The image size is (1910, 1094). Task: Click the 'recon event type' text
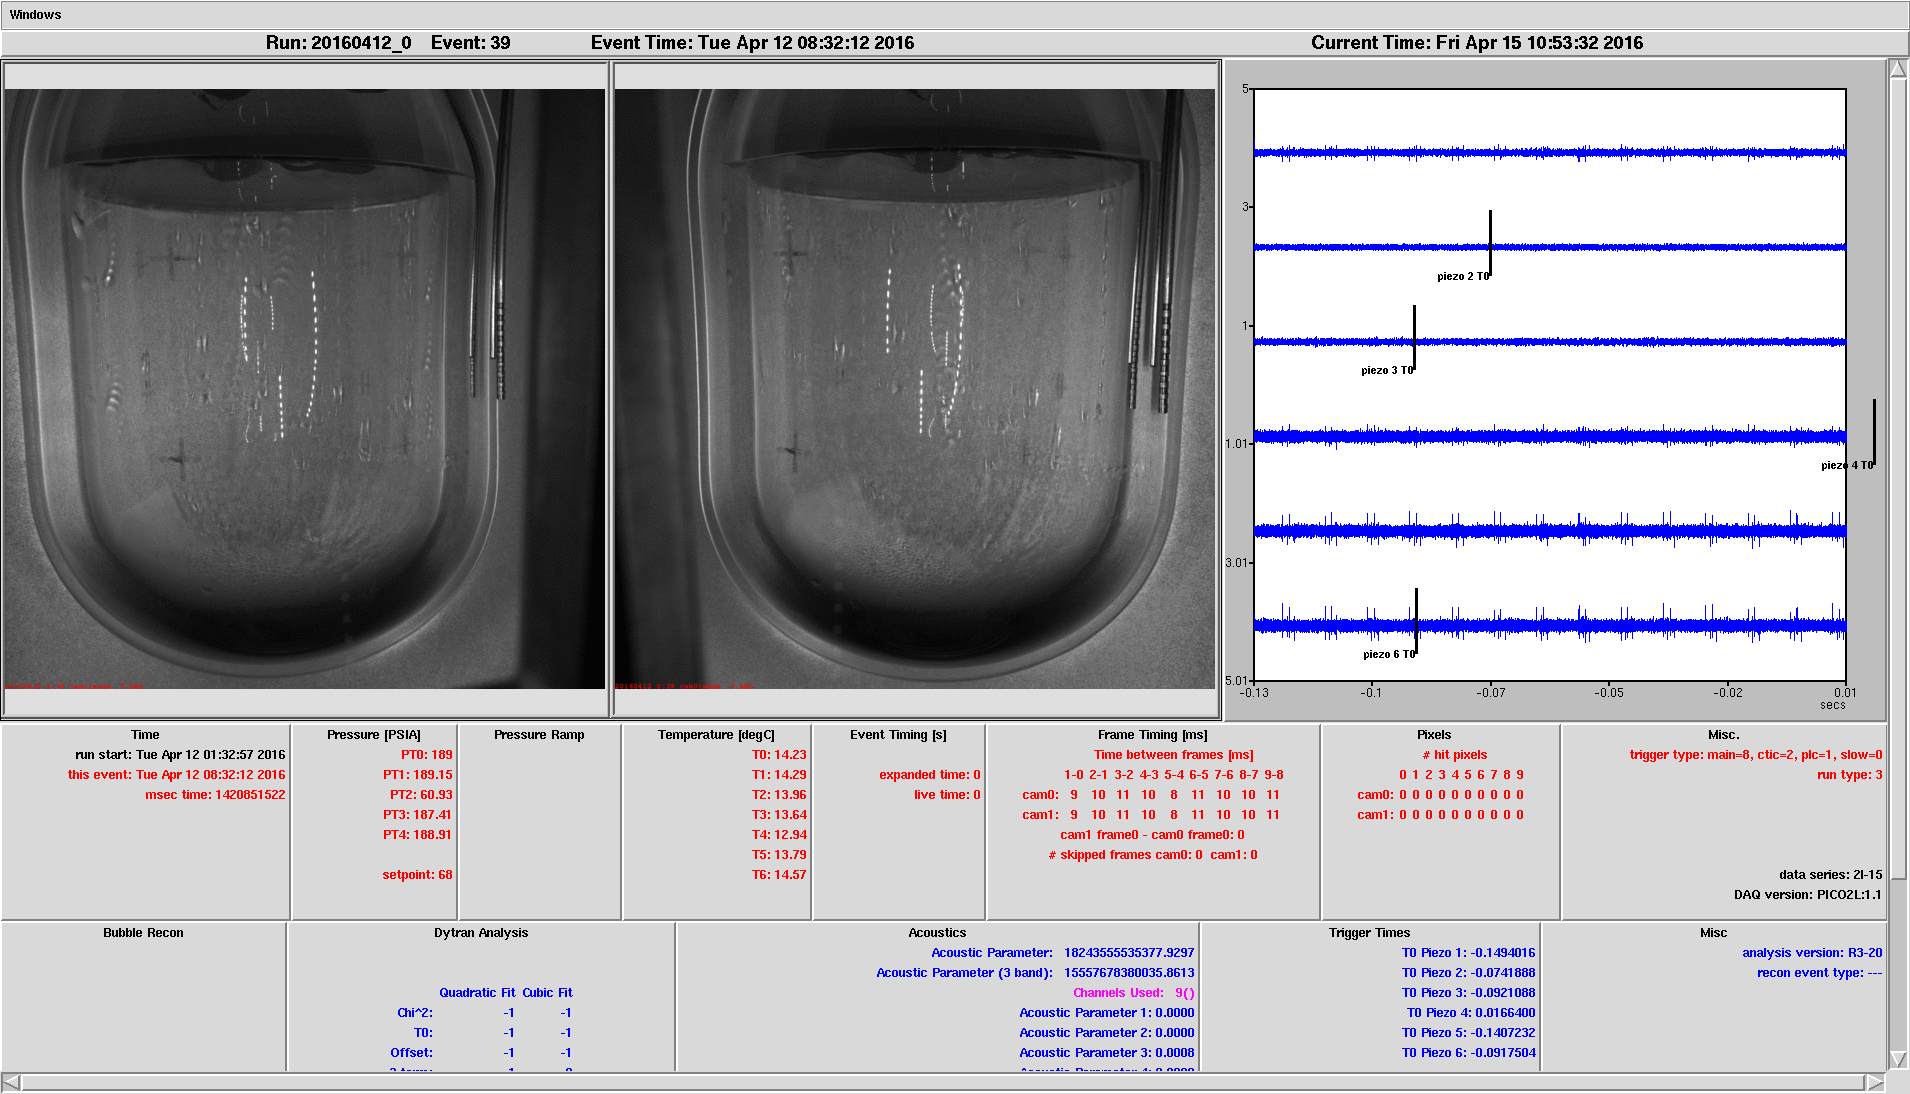pyautogui.click(x=1820, y=973)
